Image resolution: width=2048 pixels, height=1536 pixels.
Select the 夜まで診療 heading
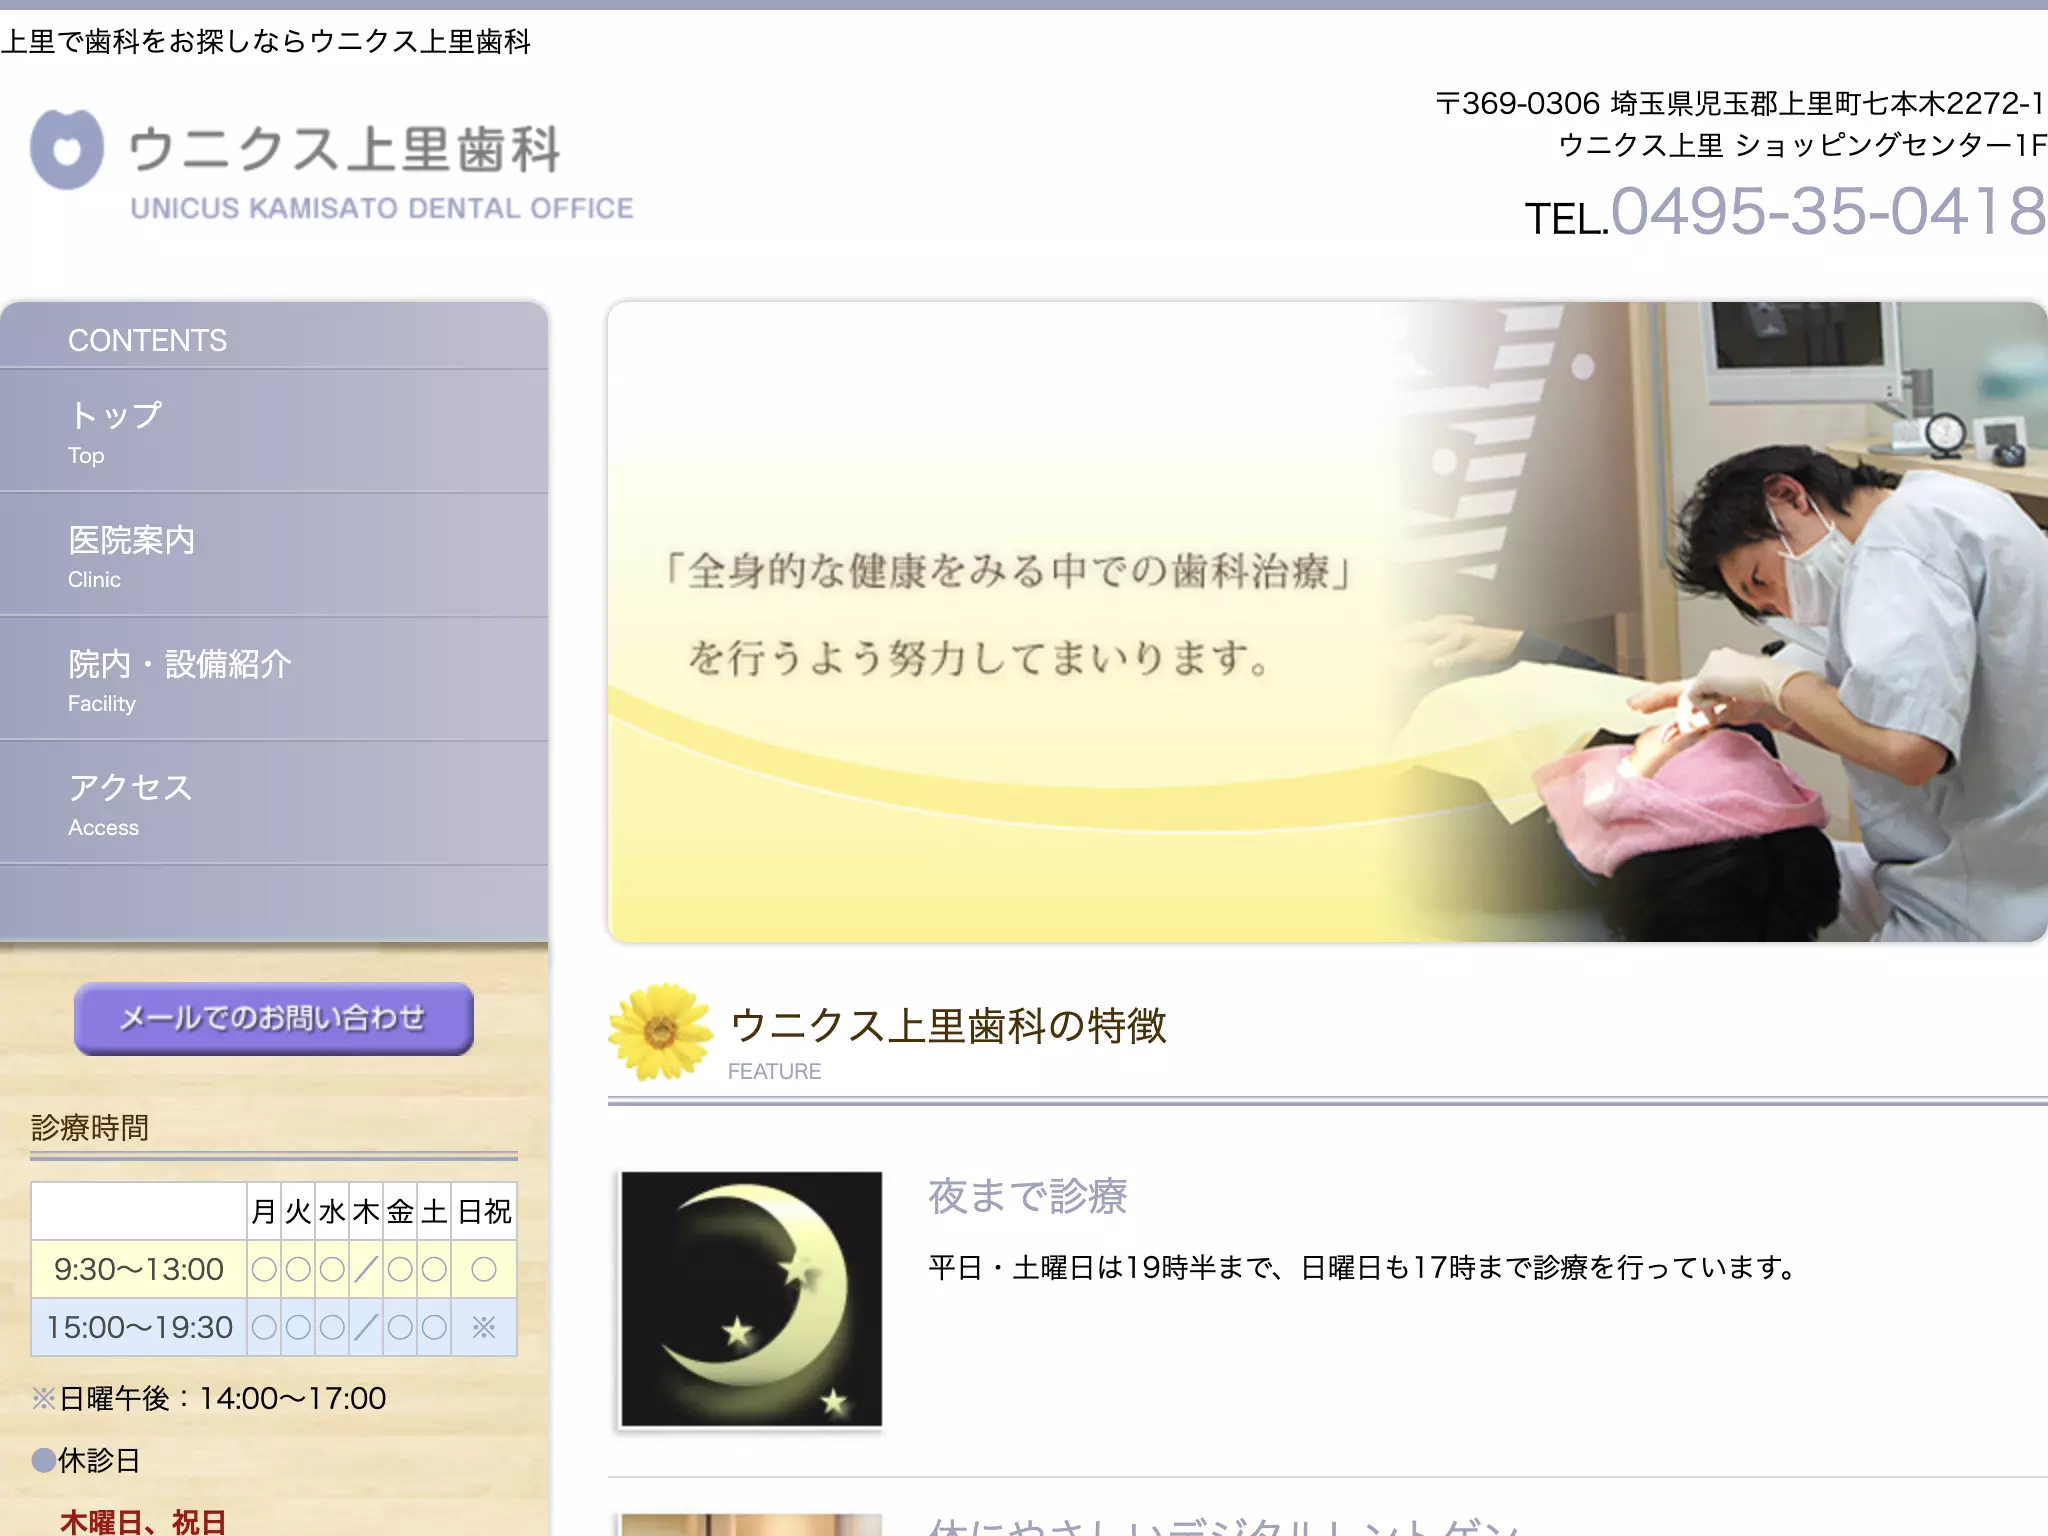[x=1028, y=1196]
